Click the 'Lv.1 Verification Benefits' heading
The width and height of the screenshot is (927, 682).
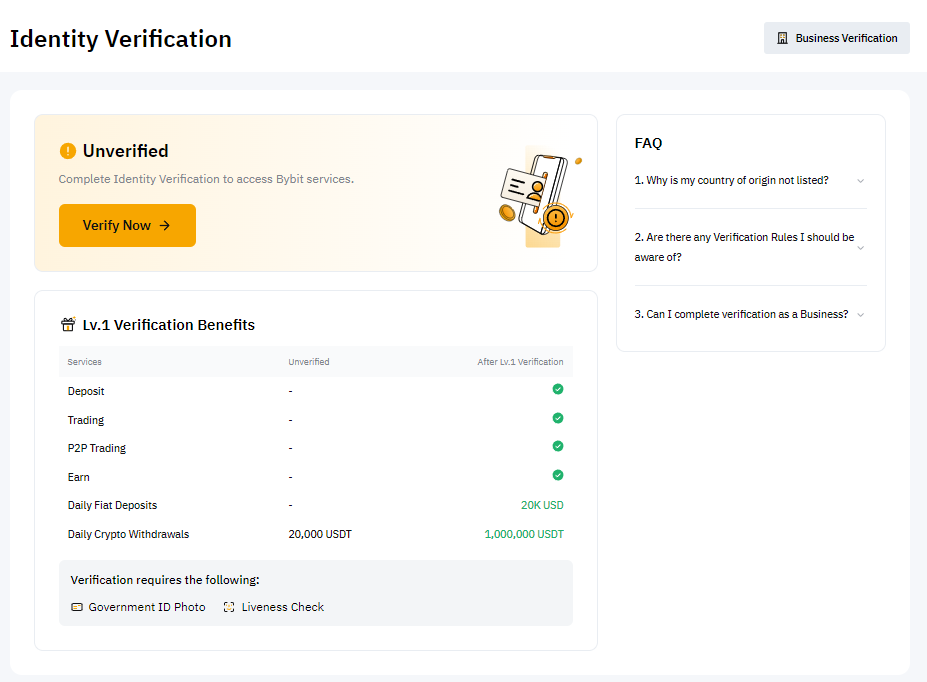(168, 324)
